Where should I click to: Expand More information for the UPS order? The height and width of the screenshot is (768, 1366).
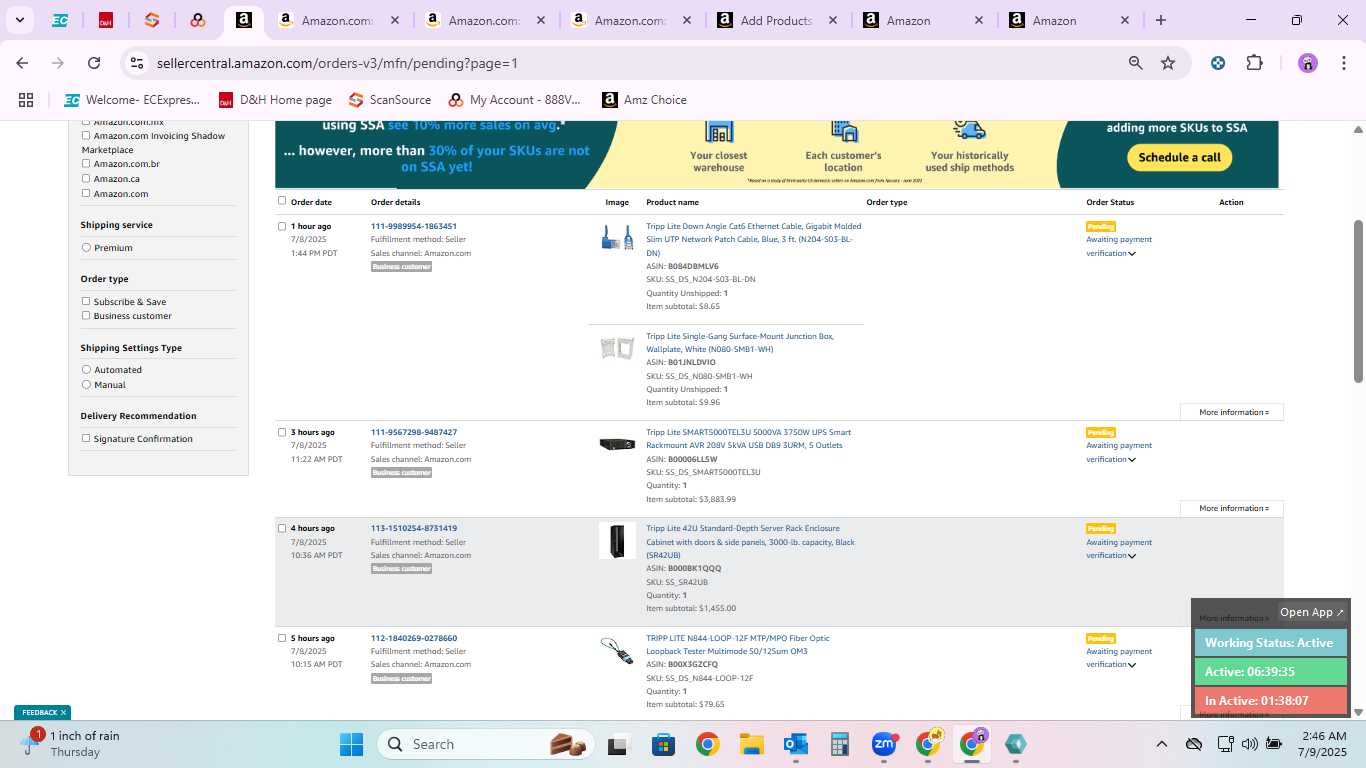[x=1232, y=508]
